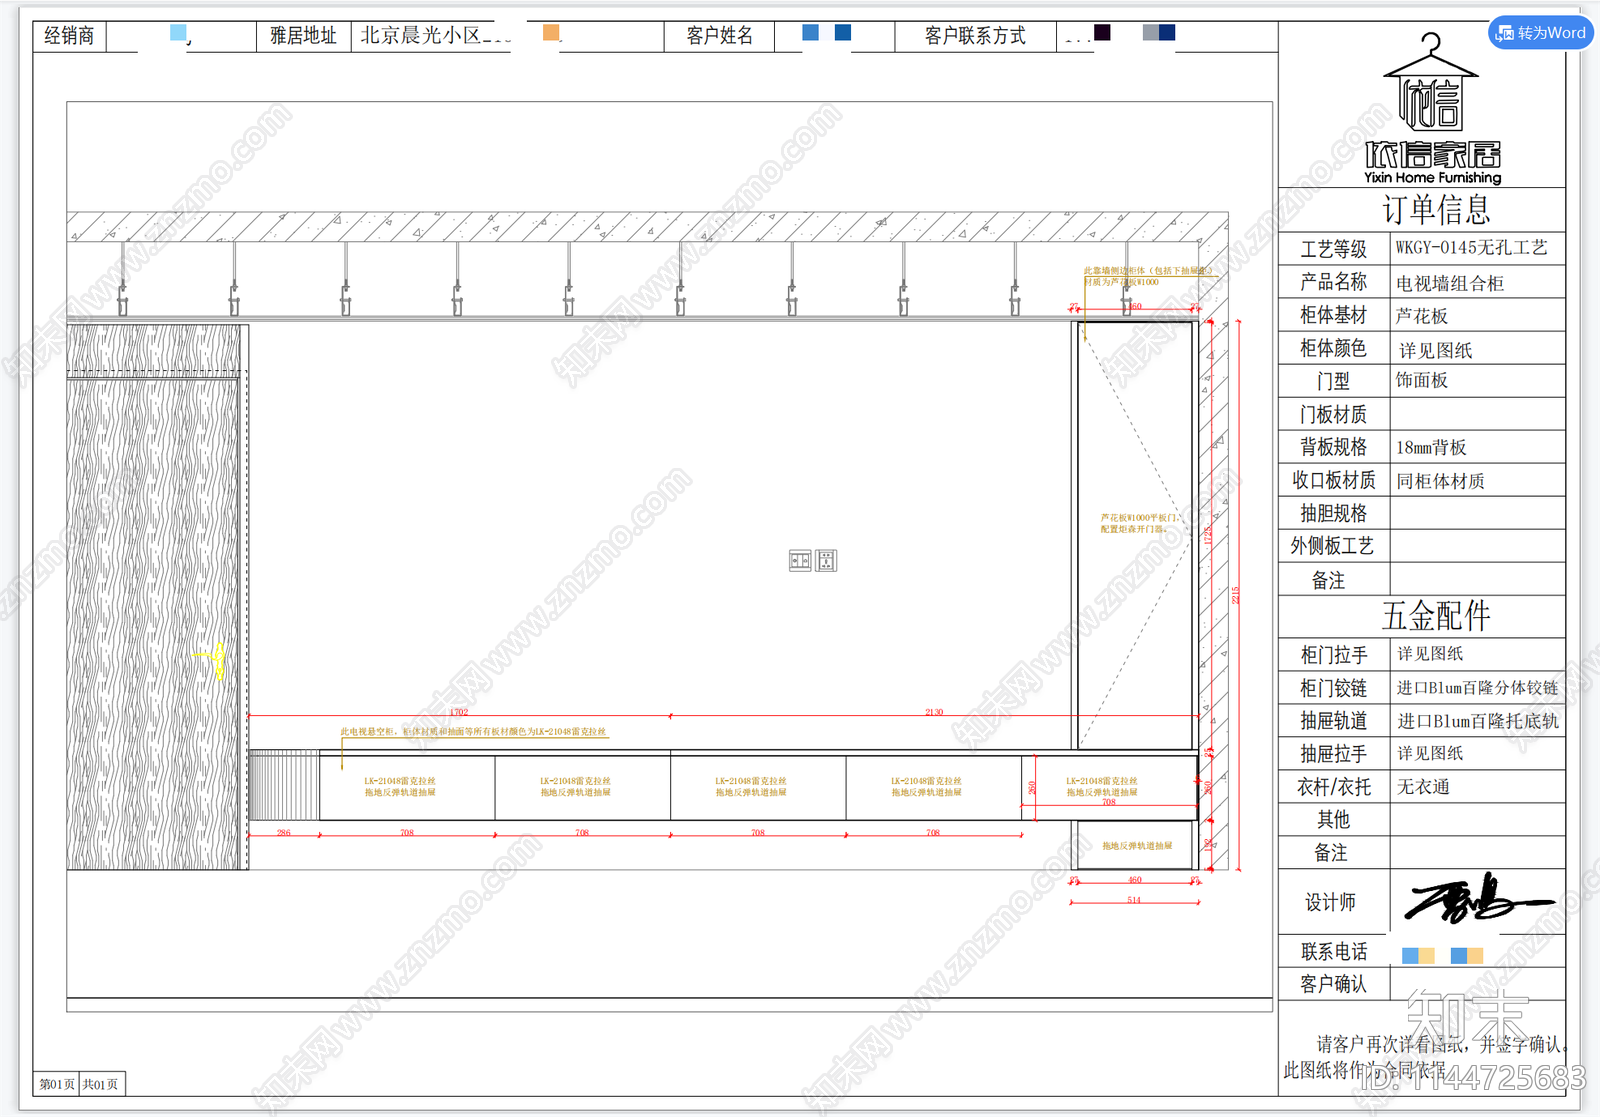Select the 产品名称 row label
Image resolution: width=1600 pixels, height=1117 pixels.
tap(1333, 282)
